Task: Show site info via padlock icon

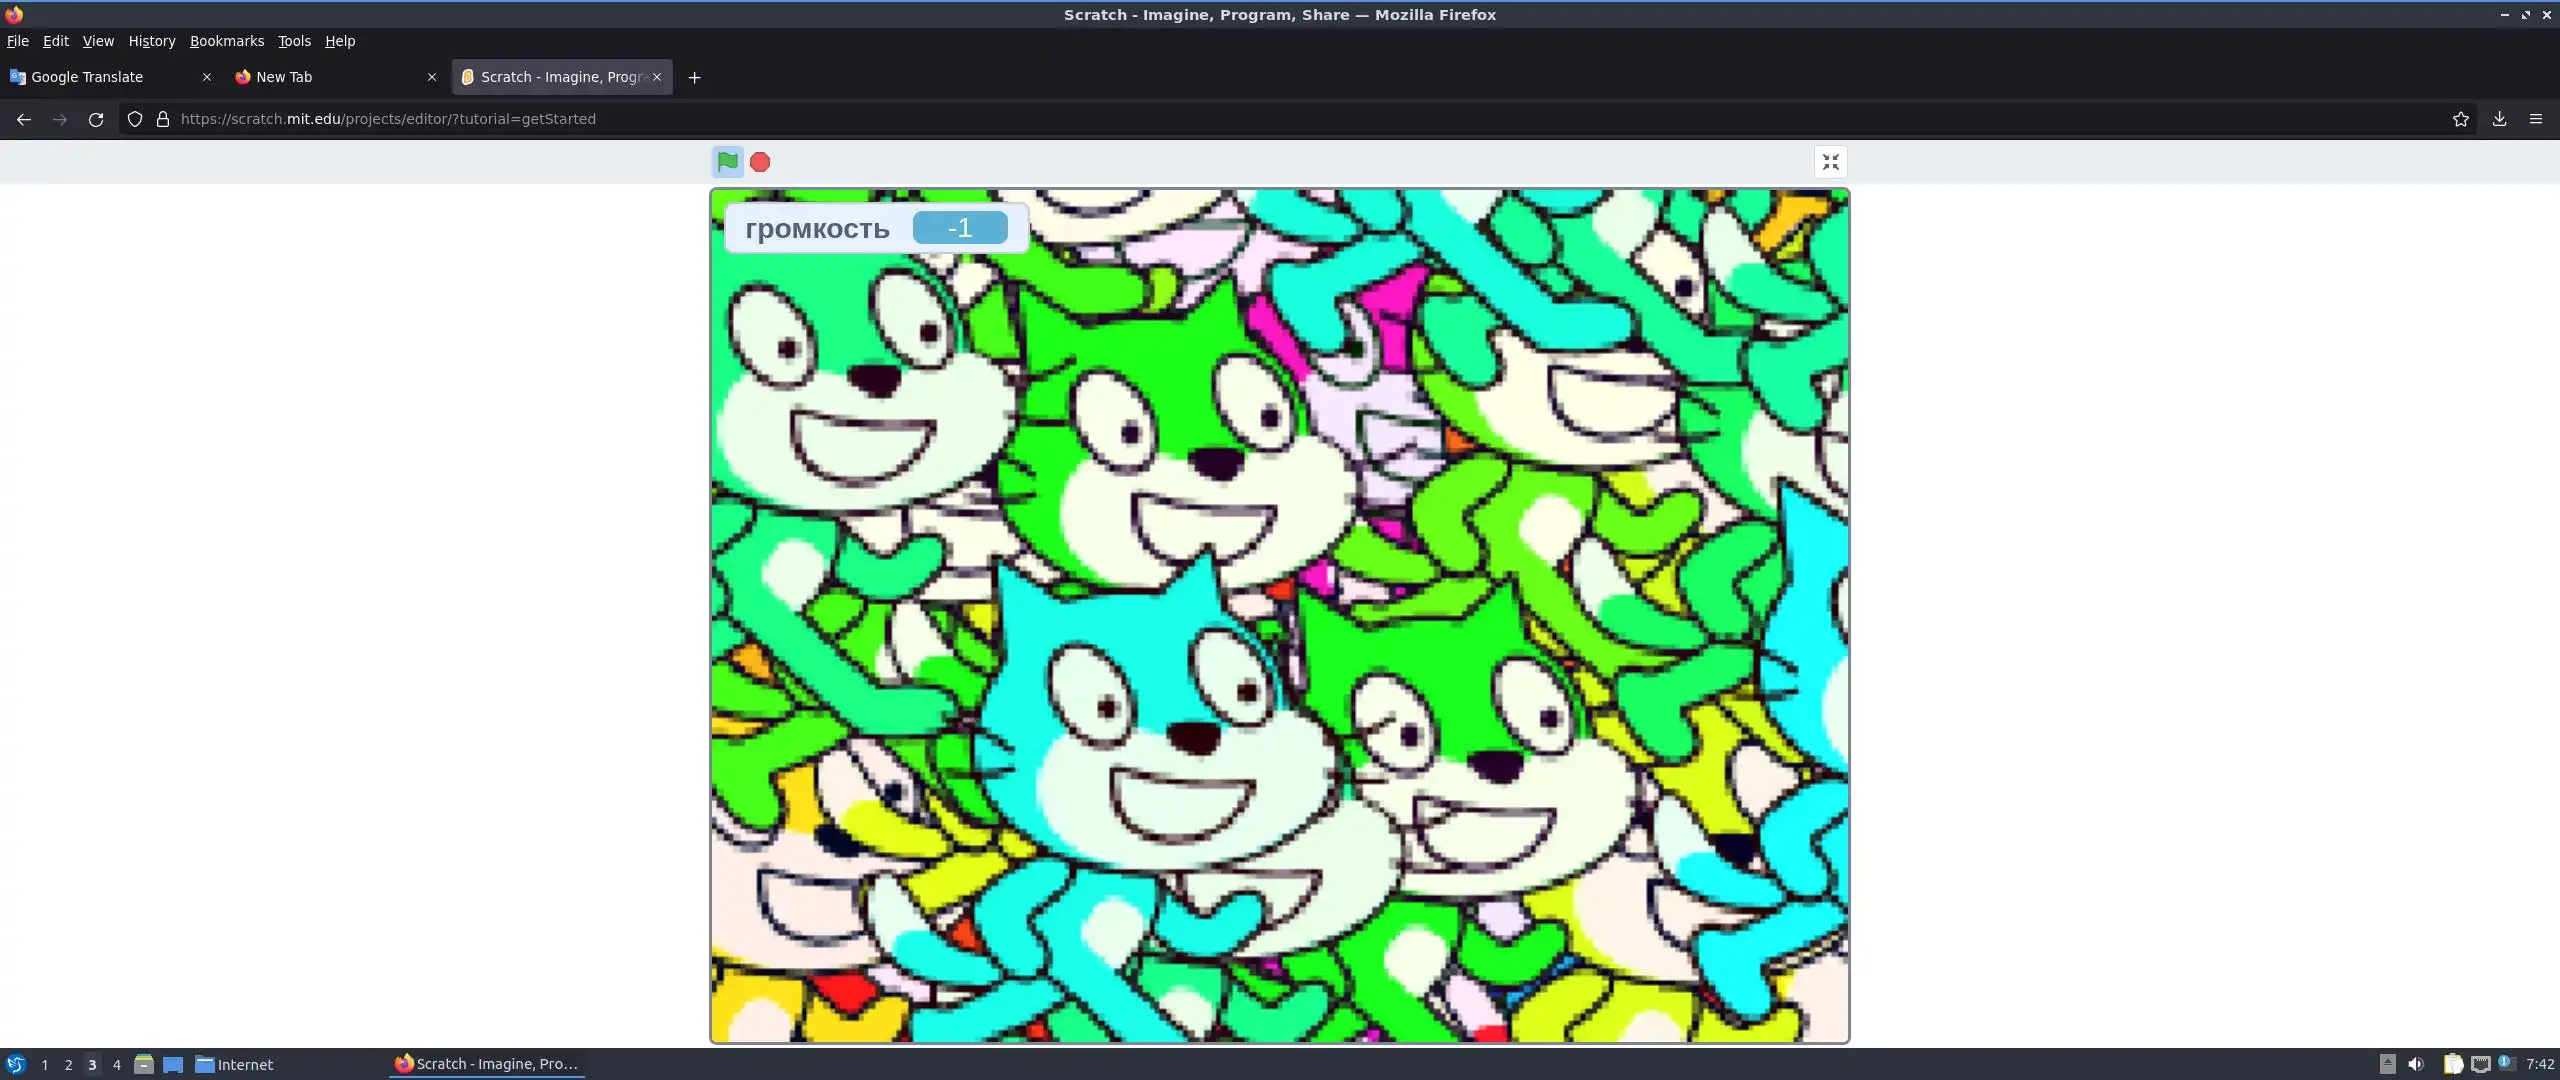Action: [x=163, y=119]
